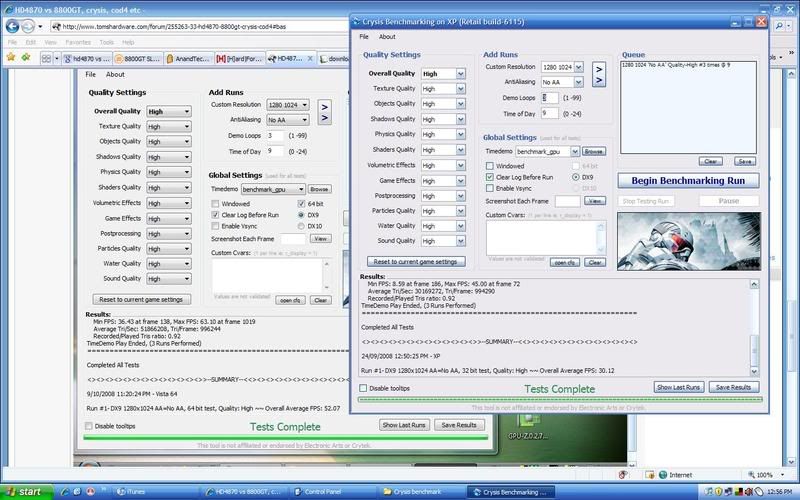Select DX10 radio in the forum page image
This screenshot has width=800, height=500.
[x=301, y=226]
